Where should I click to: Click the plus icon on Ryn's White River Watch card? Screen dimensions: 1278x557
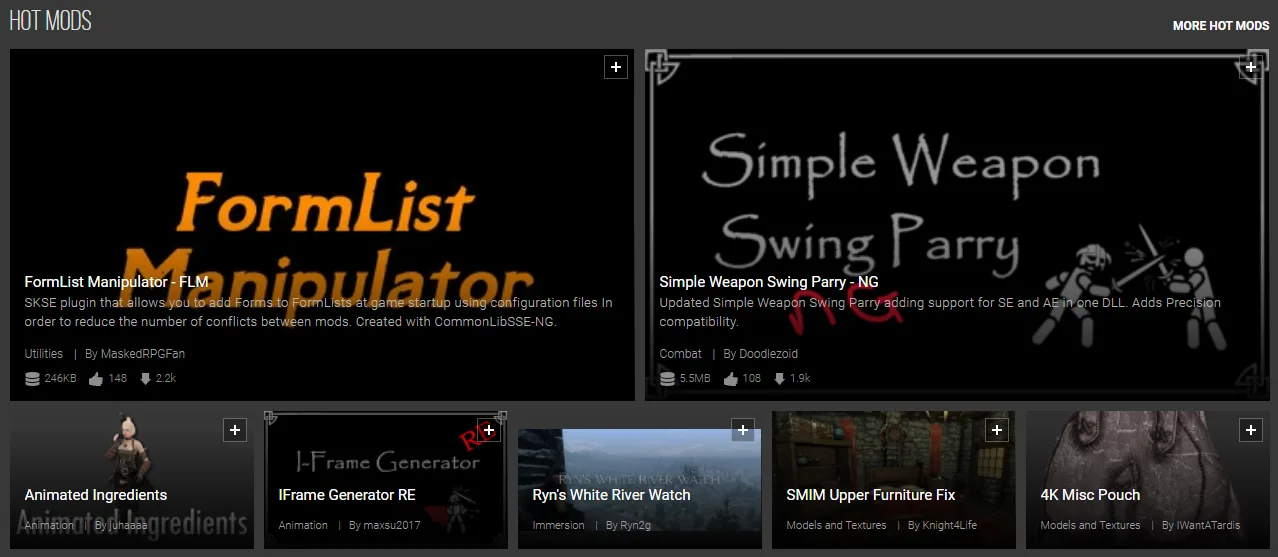click(x=742, y=430)
